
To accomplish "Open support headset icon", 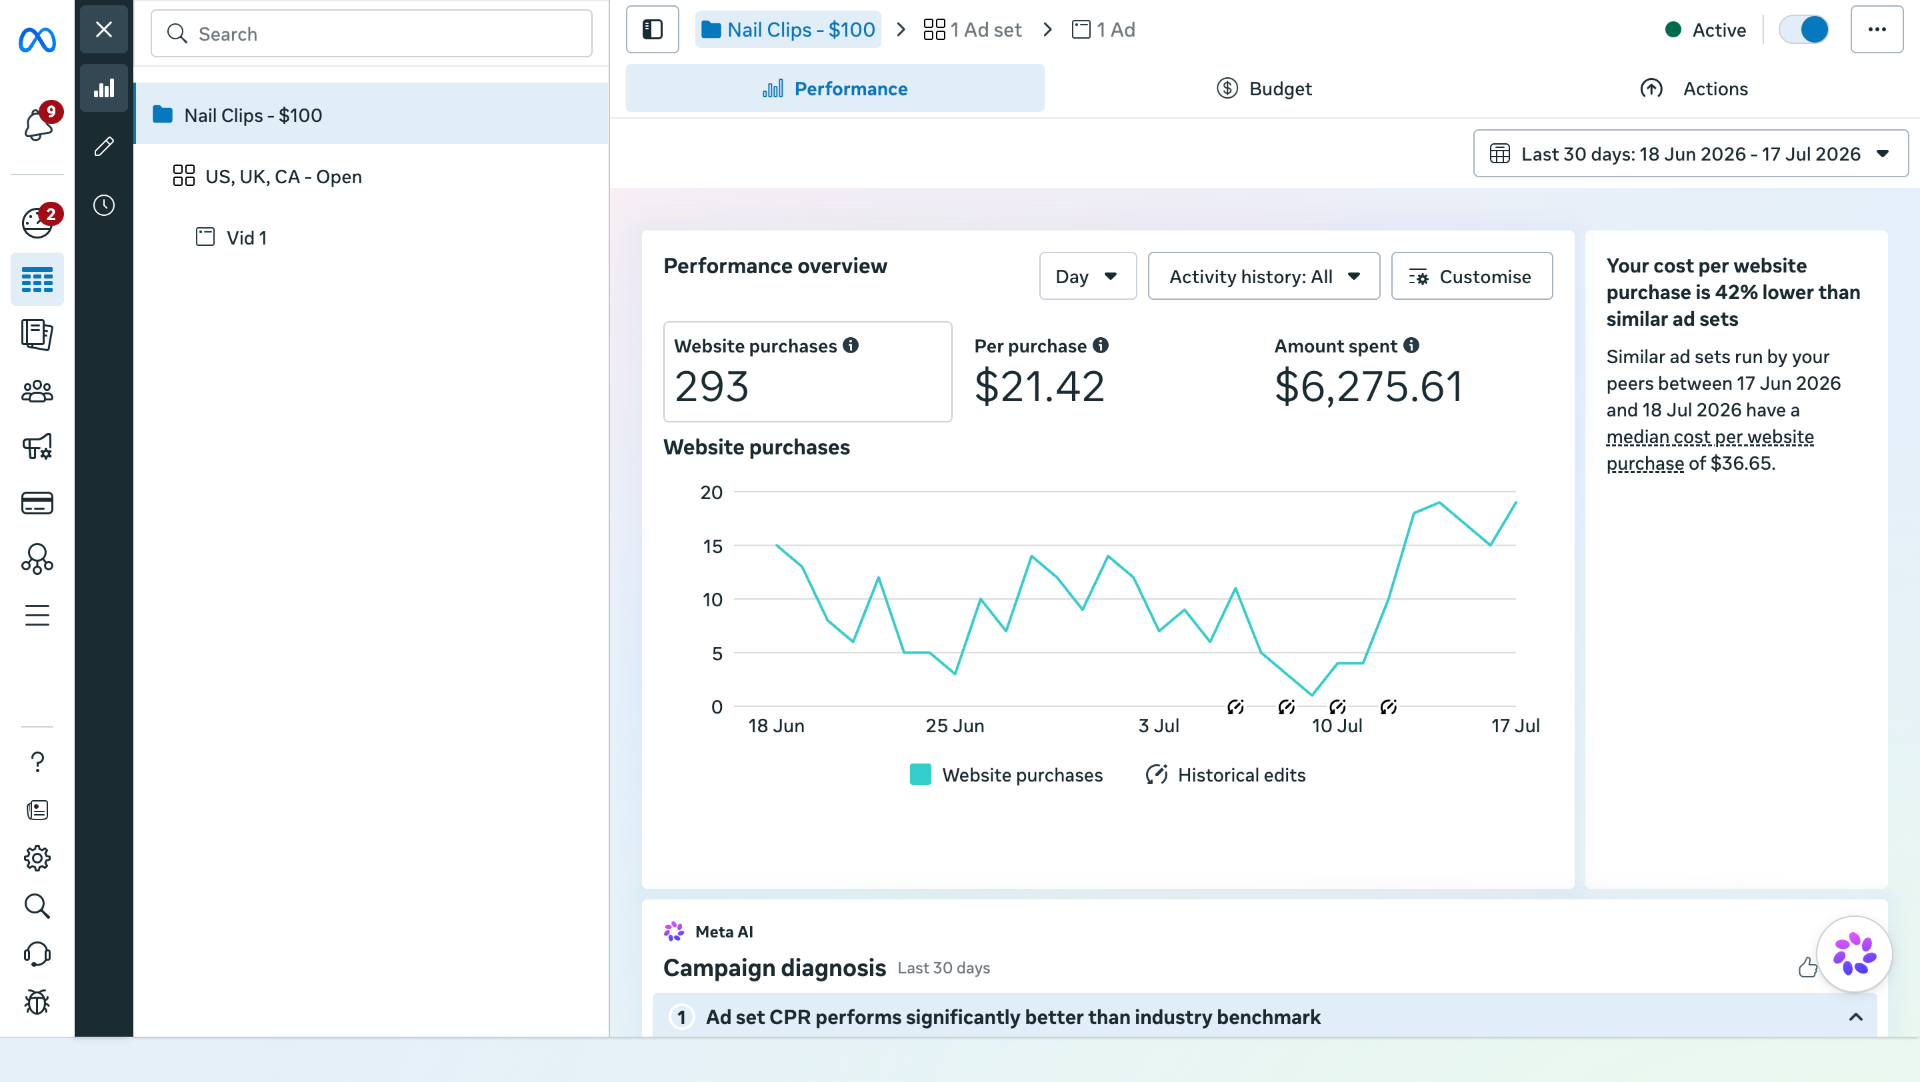I will pyautogui.click(x=37, y=954).
